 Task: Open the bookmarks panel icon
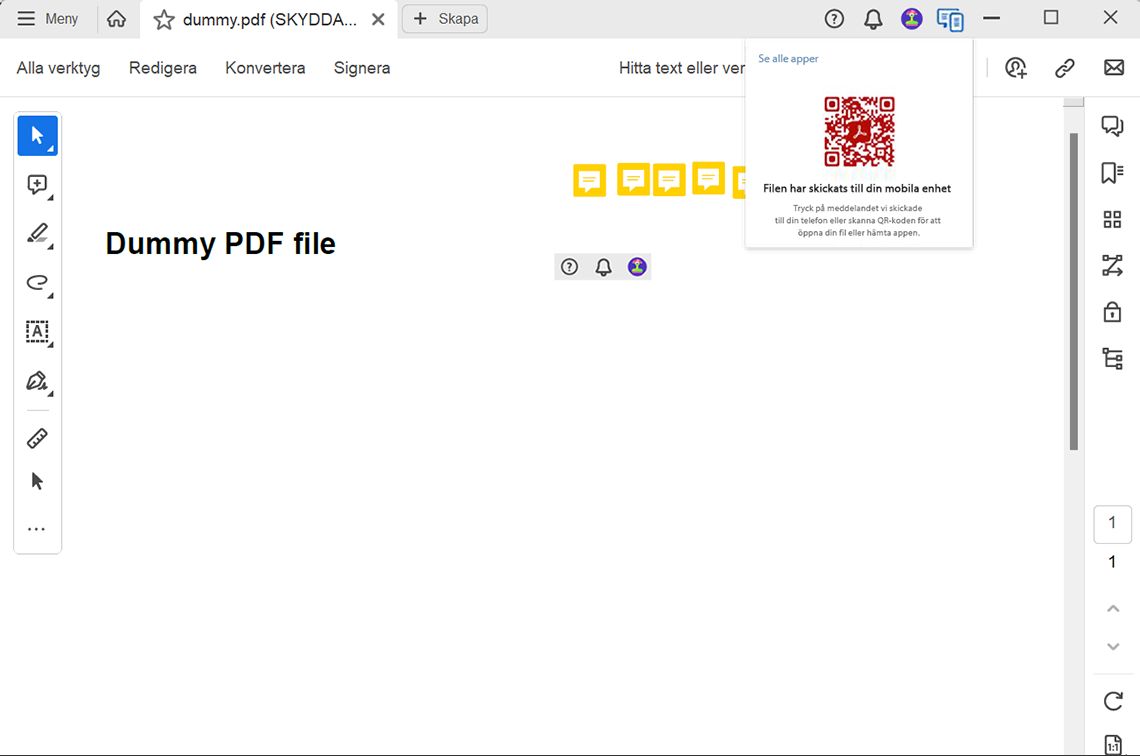(x=1112, y=173)
